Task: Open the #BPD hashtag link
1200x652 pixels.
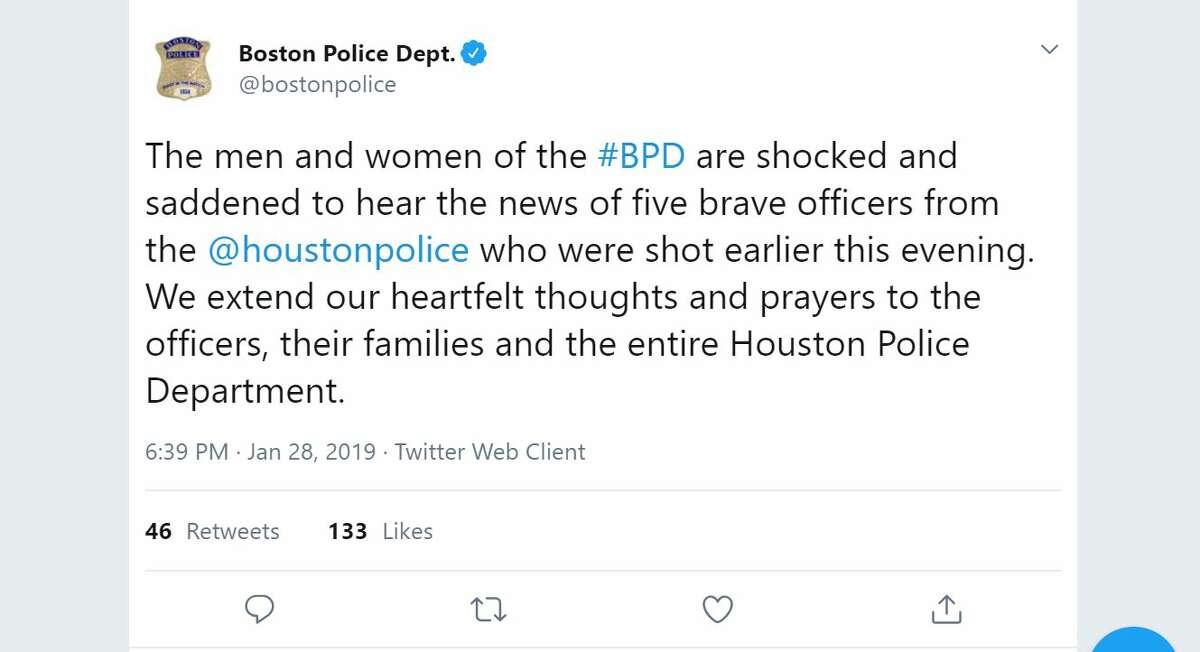Action: coord(640,156)
